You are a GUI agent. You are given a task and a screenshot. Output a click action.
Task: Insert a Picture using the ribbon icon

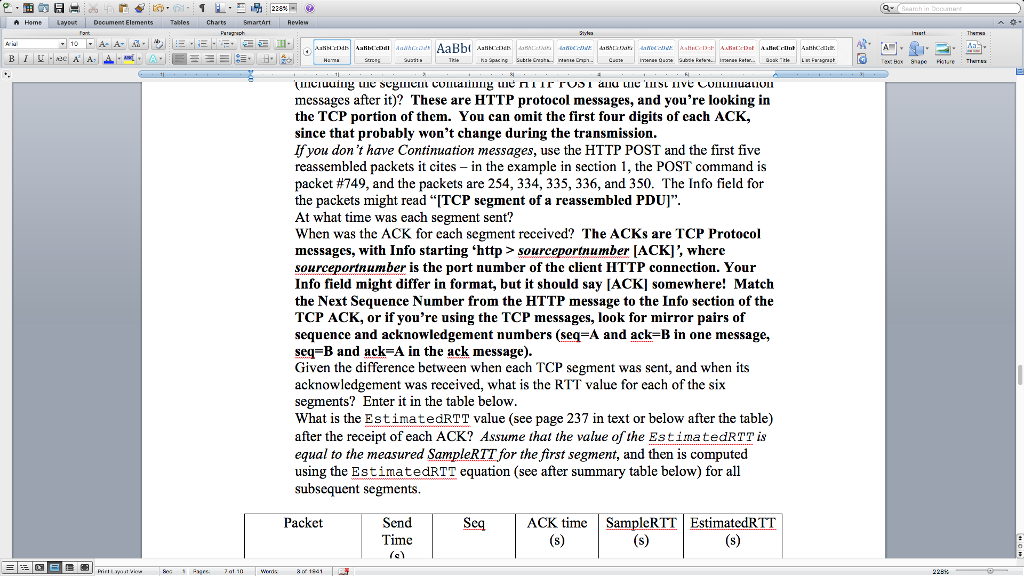point(942,47)
